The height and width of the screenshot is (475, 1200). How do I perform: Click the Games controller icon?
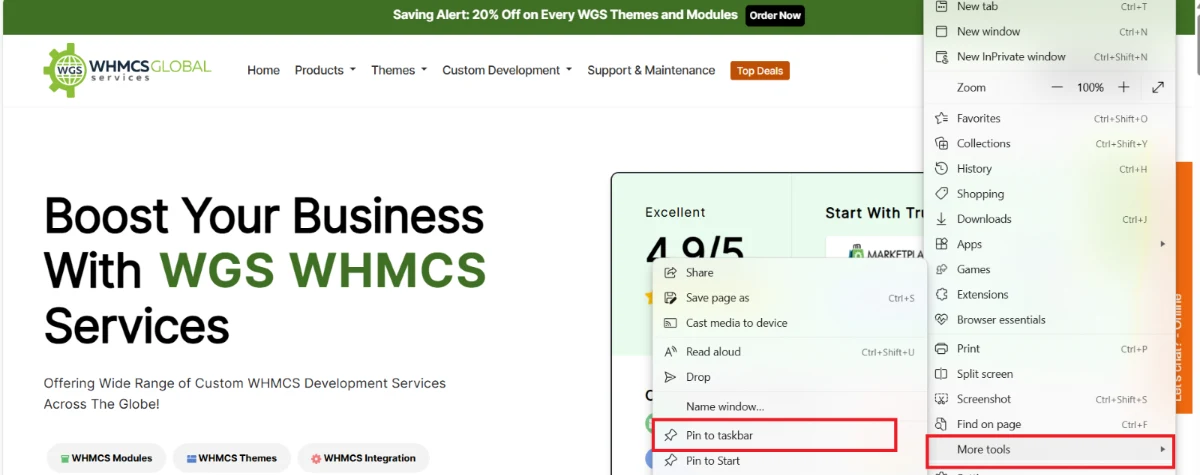940,269
